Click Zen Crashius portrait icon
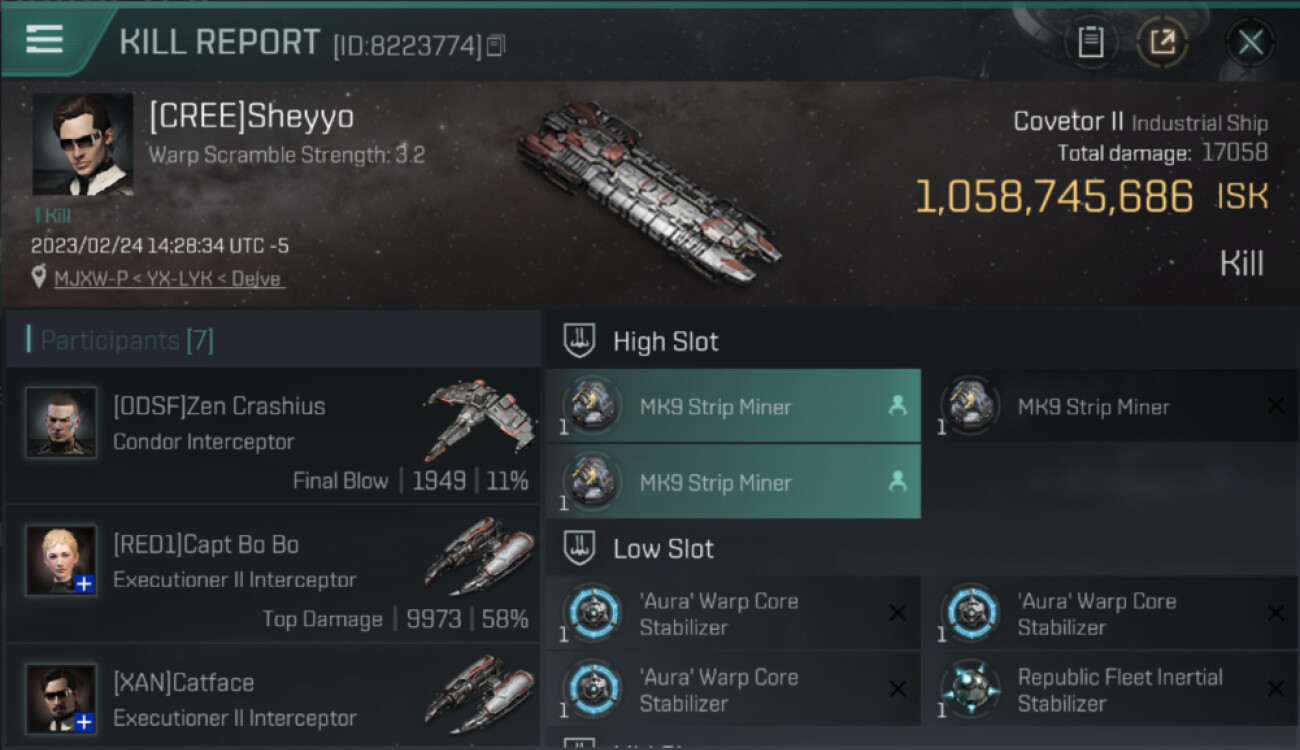 click(61, 422)
